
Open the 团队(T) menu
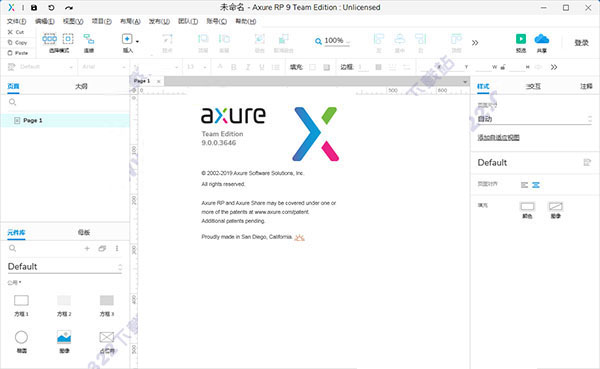188,21
